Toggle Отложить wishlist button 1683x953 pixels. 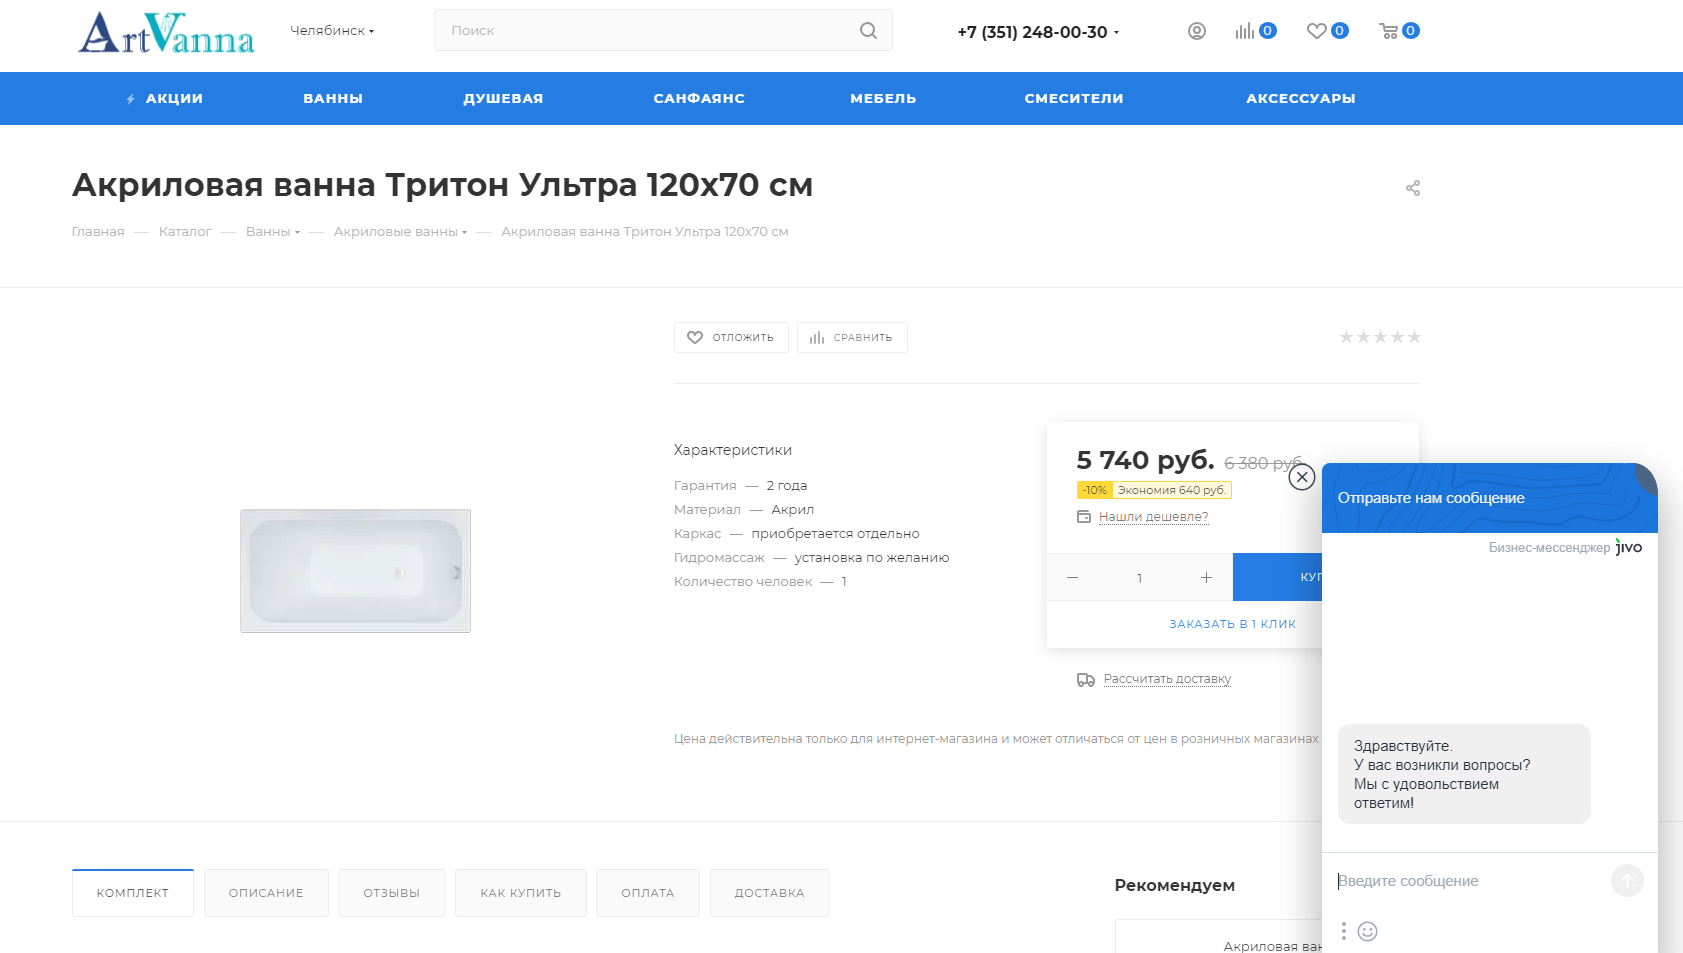(x=731, y=338)
